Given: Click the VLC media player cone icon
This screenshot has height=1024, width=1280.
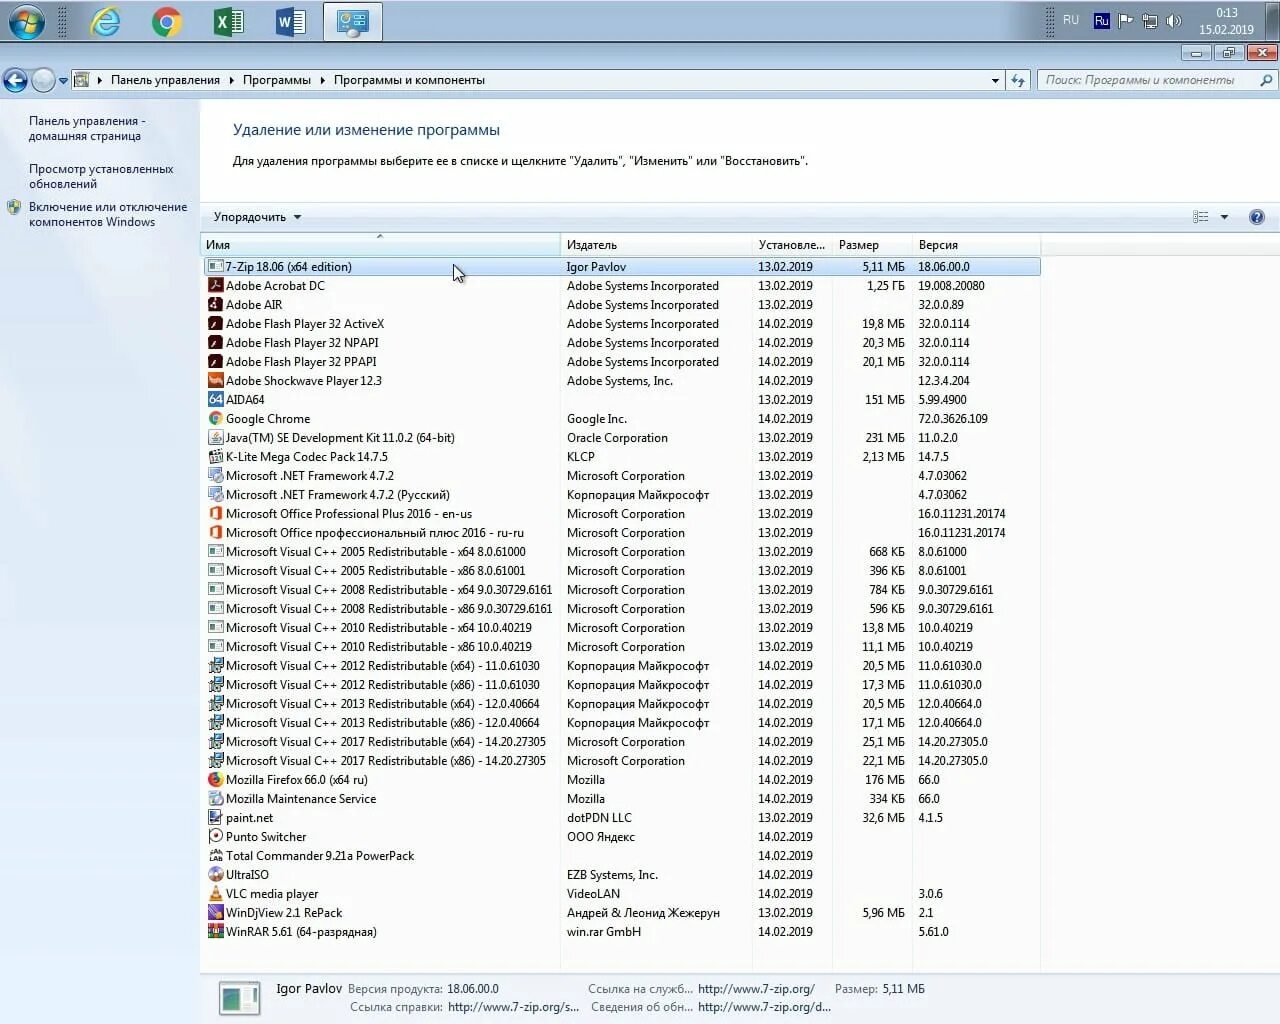Looking at the screenshot, I should click(x=215, y=894).
